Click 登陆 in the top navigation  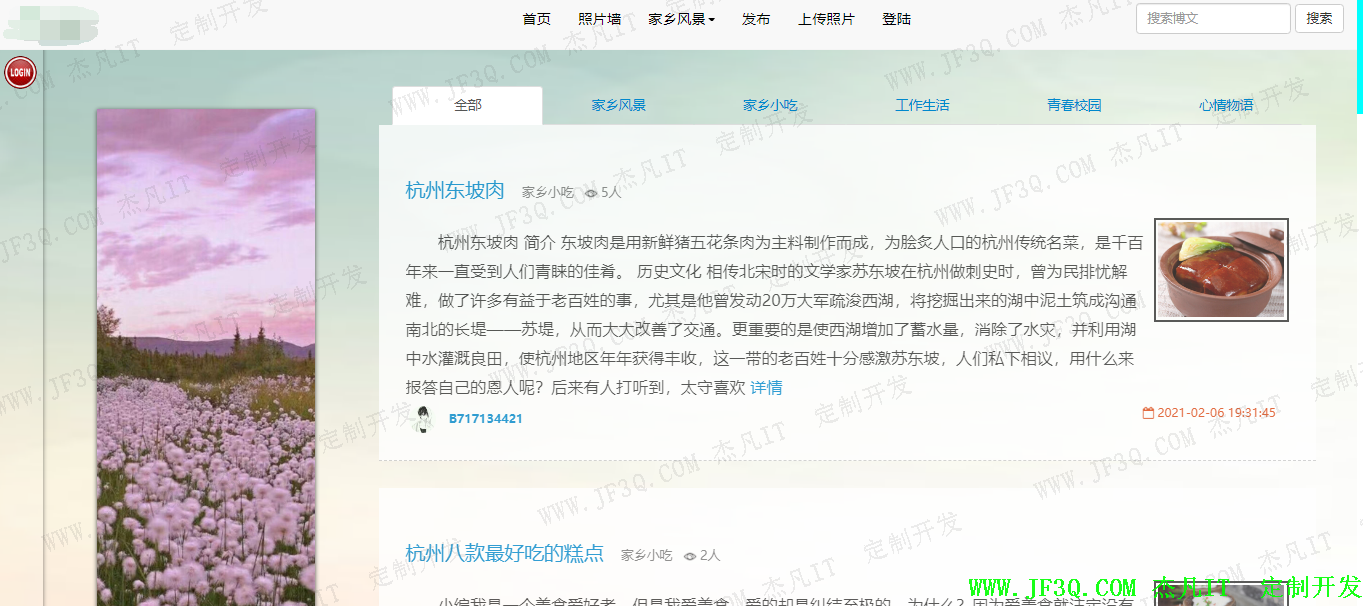[x=896, y=19]
